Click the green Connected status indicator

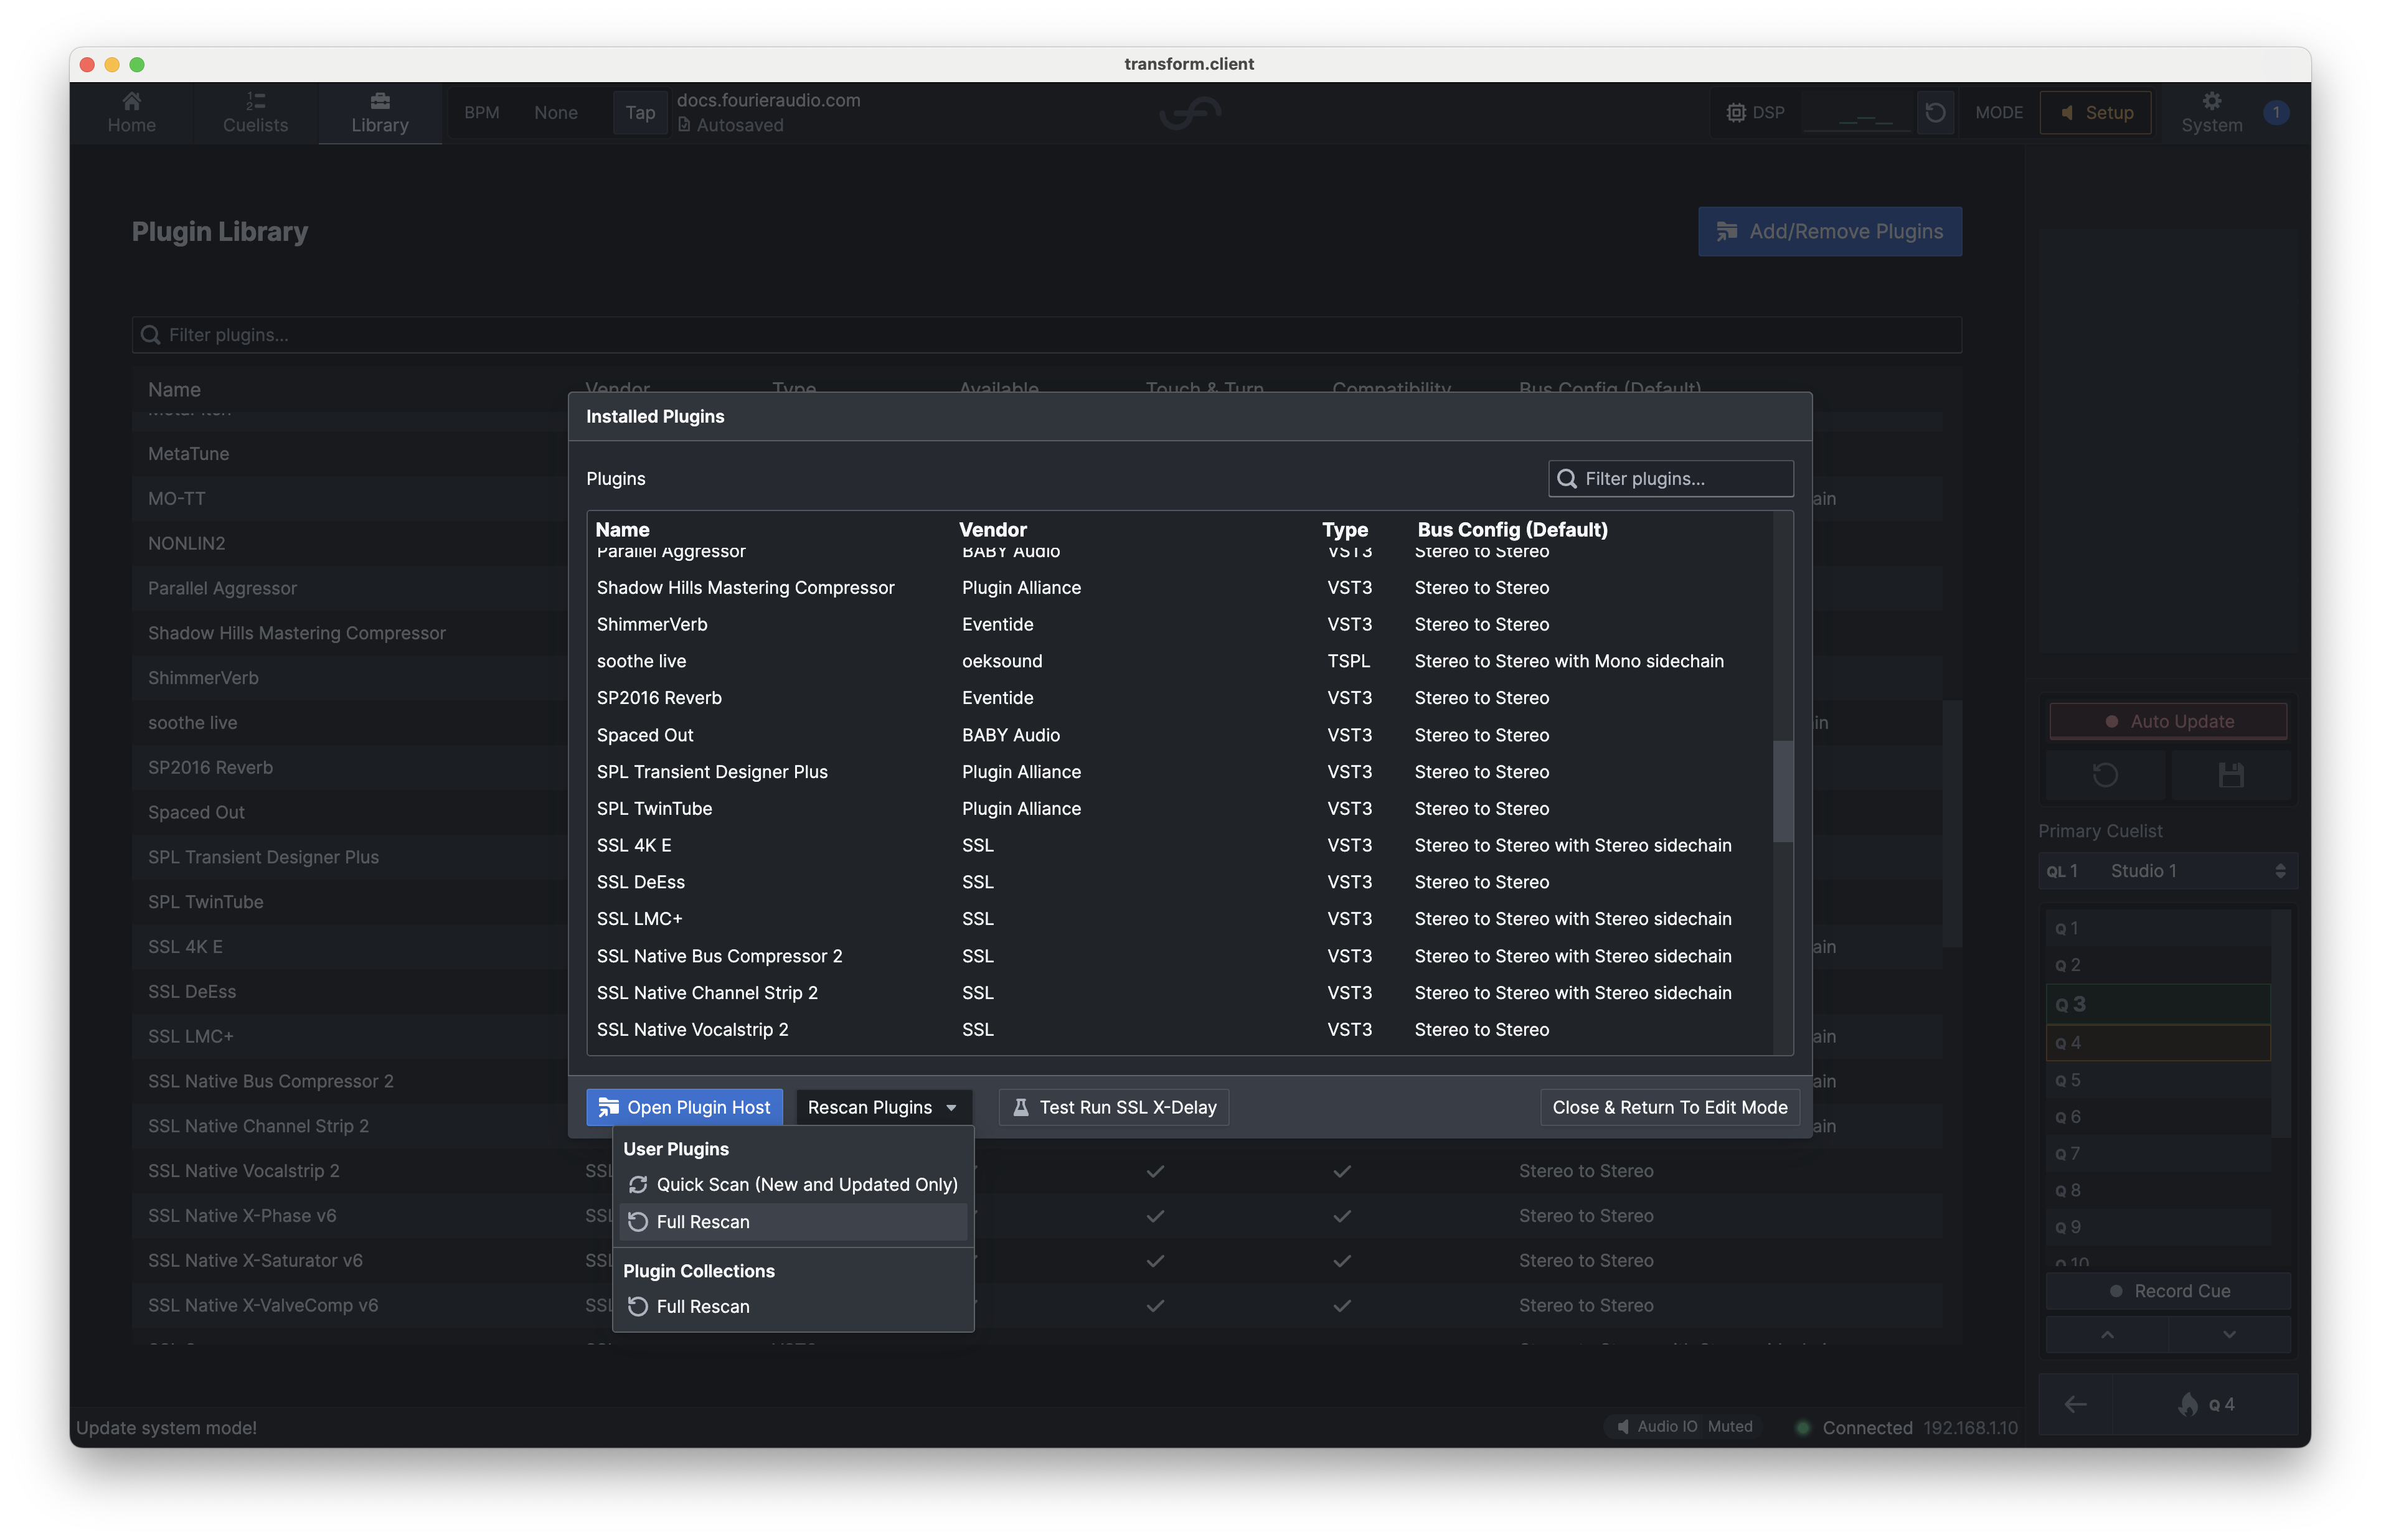tap(1803, 1428)
